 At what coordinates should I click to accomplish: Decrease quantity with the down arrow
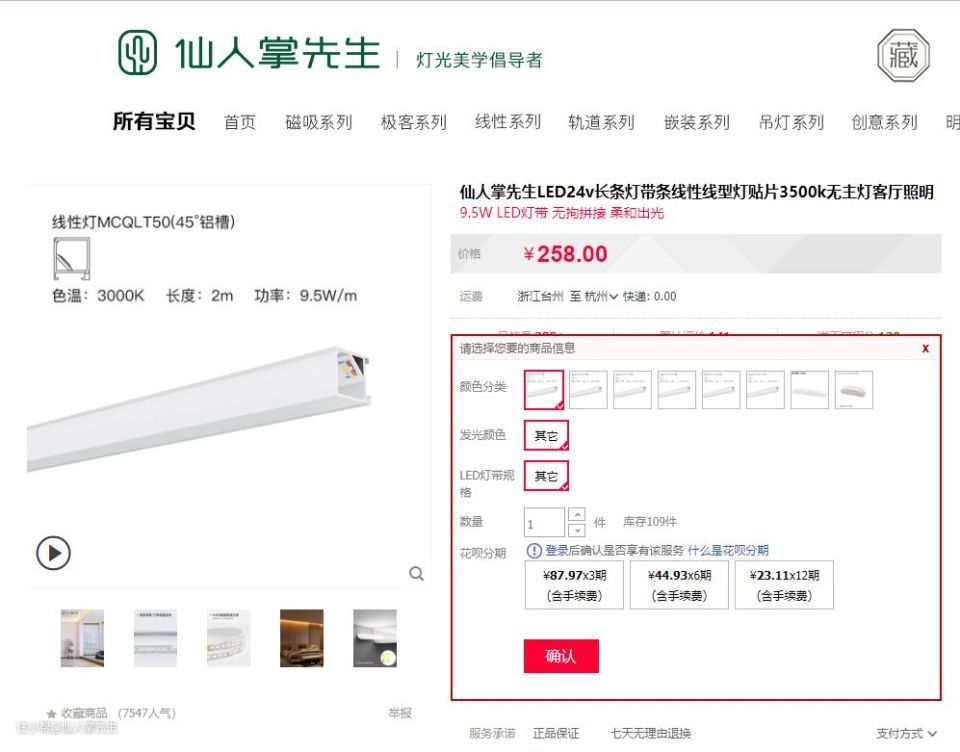pos(577,530)
